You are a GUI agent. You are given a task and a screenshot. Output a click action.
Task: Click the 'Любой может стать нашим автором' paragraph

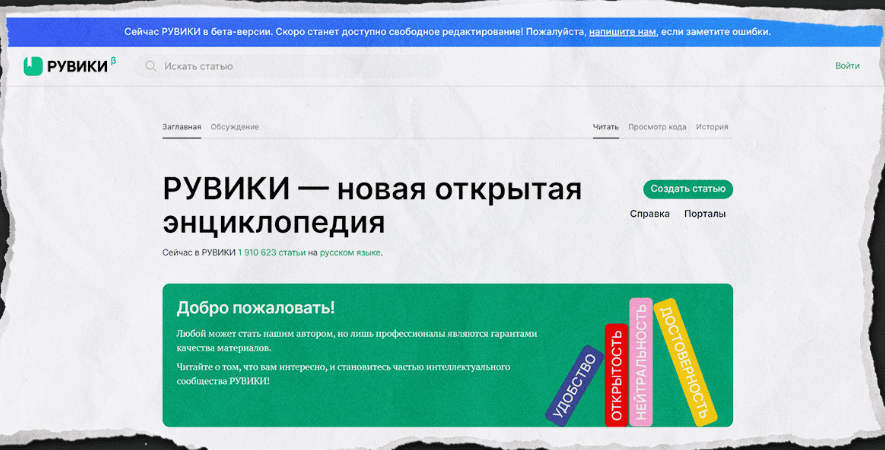coord(356,340)
